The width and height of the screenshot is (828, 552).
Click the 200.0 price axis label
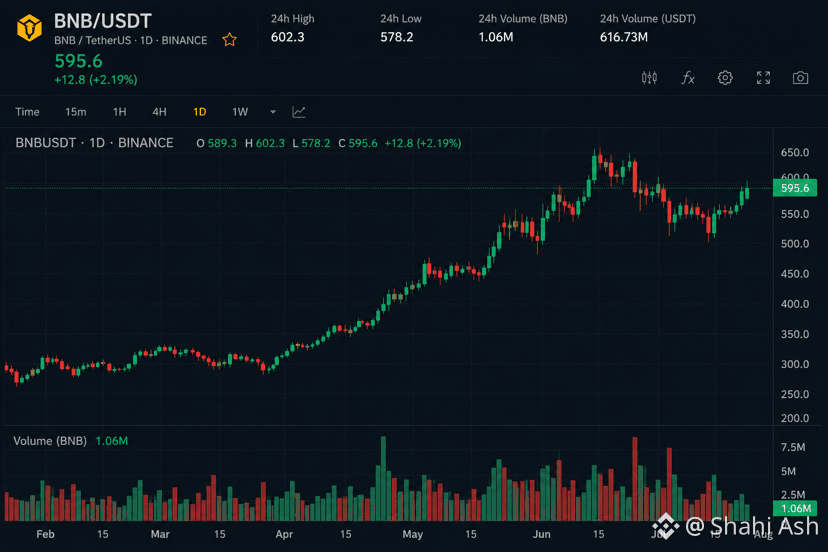click(795, 418)
